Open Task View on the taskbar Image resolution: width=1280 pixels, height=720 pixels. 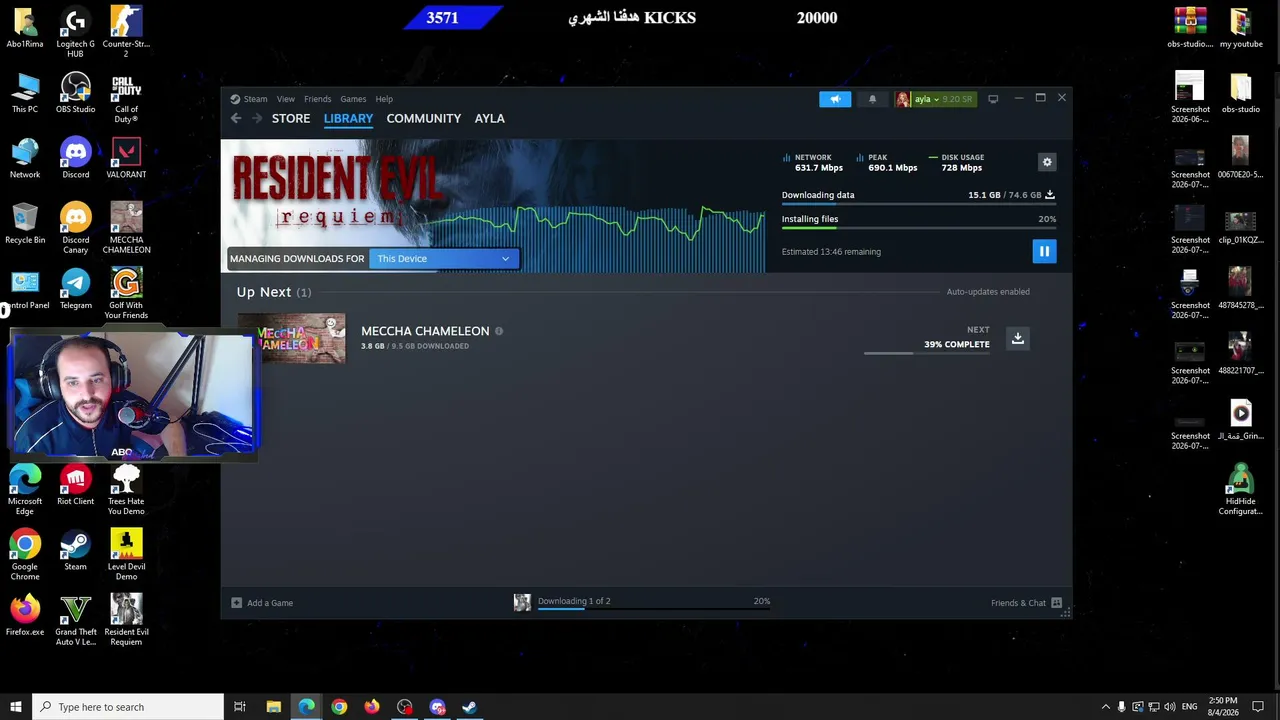tap(240, 707)
